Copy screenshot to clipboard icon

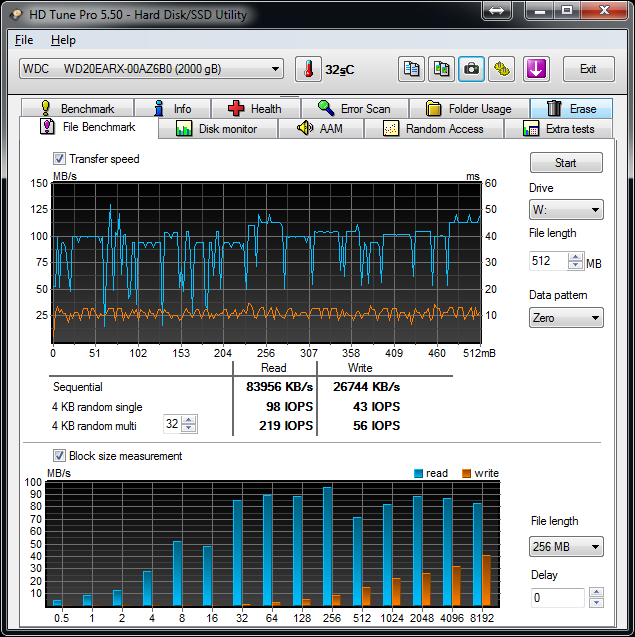point(441,69)
